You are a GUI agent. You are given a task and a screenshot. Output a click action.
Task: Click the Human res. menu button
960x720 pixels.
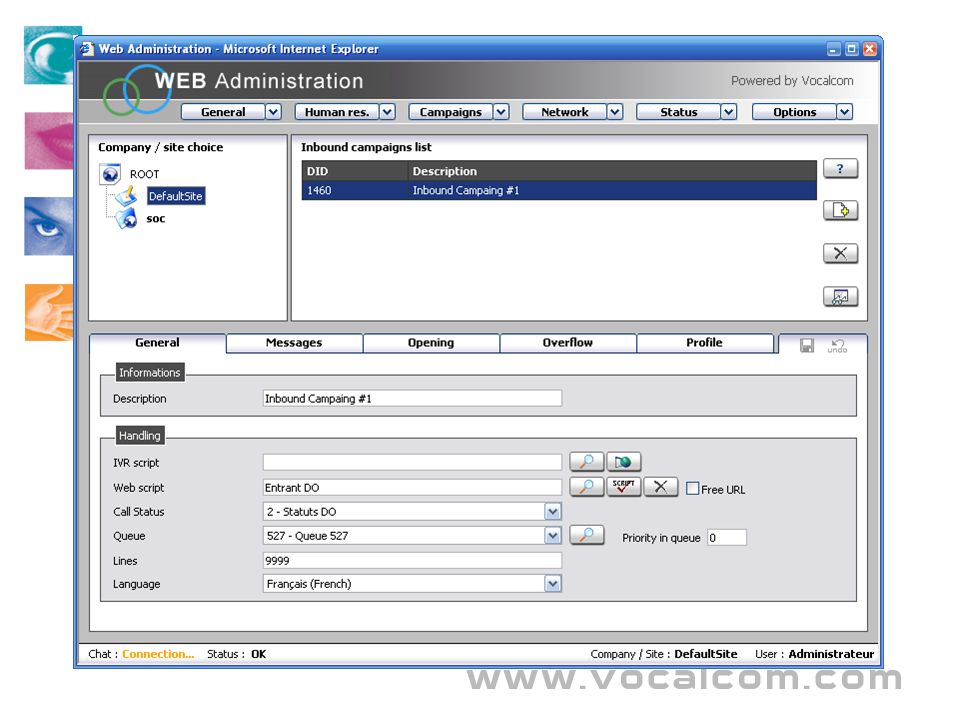point(337,112)
